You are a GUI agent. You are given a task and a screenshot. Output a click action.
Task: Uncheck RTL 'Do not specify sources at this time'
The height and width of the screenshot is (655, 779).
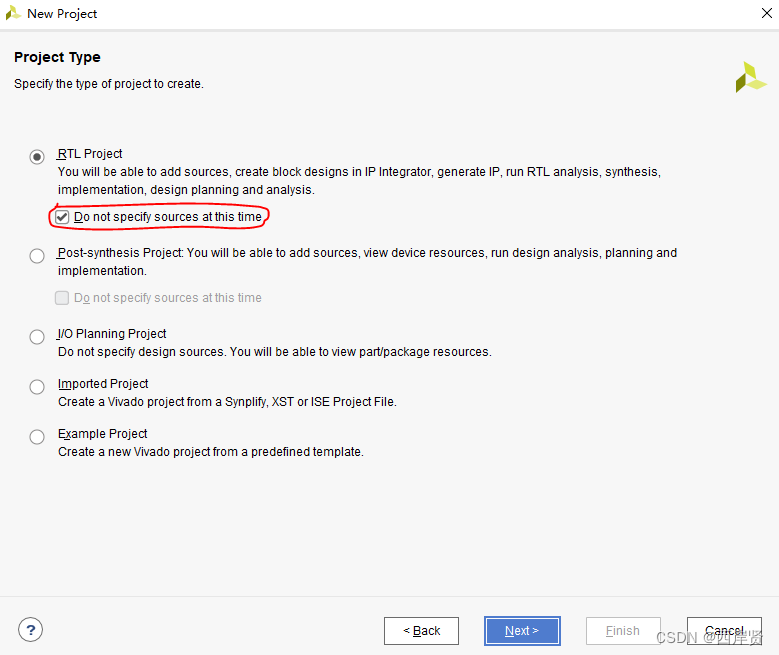62,217
